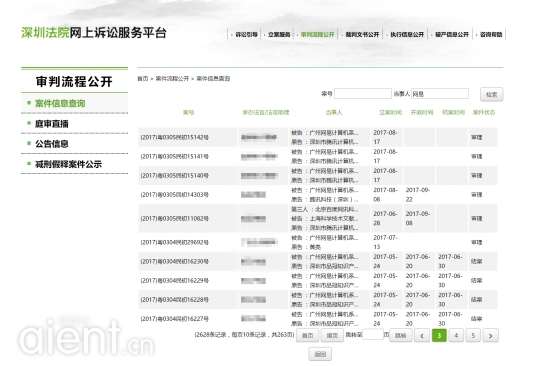Click the 结案 status of case 16230
Viewport: 554px width, 366px height.
click(x=476, y=261)
